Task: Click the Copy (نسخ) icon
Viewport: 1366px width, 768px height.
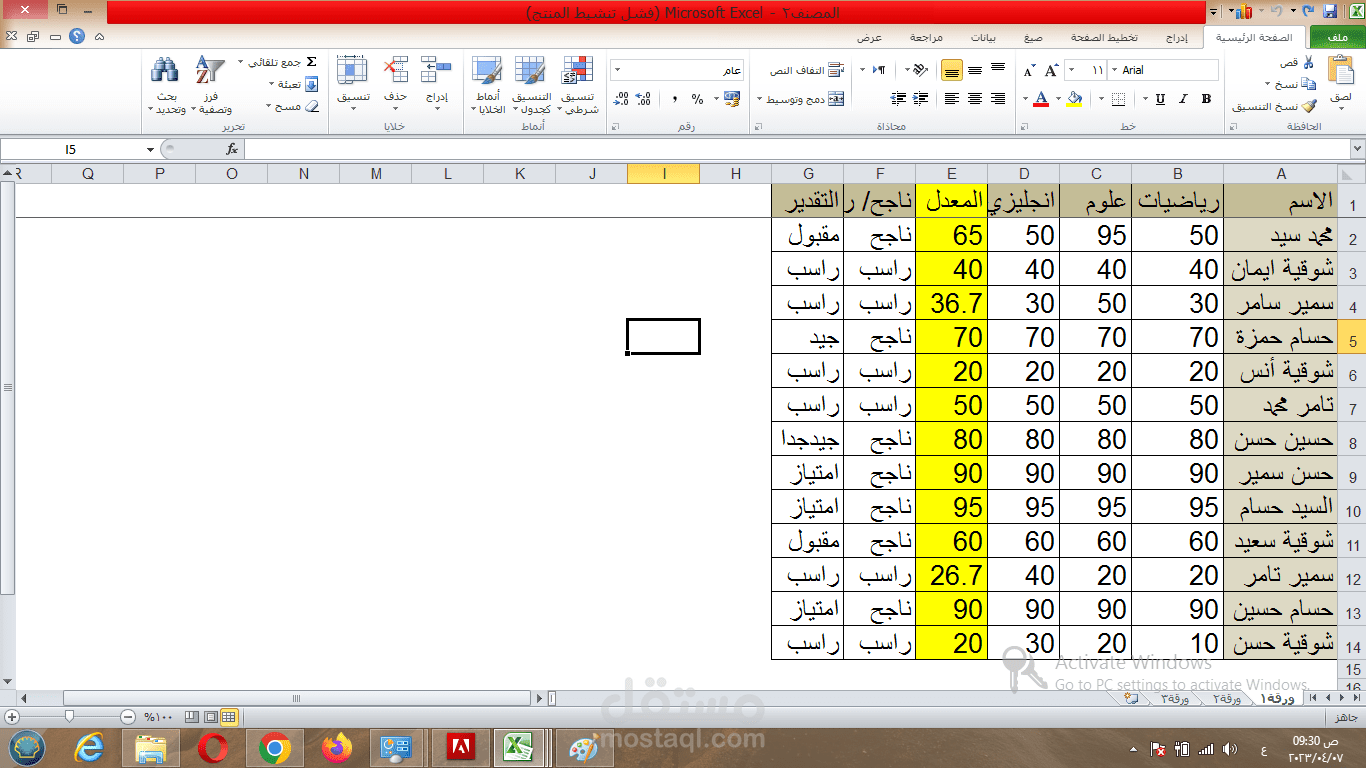Action: 1309,84
